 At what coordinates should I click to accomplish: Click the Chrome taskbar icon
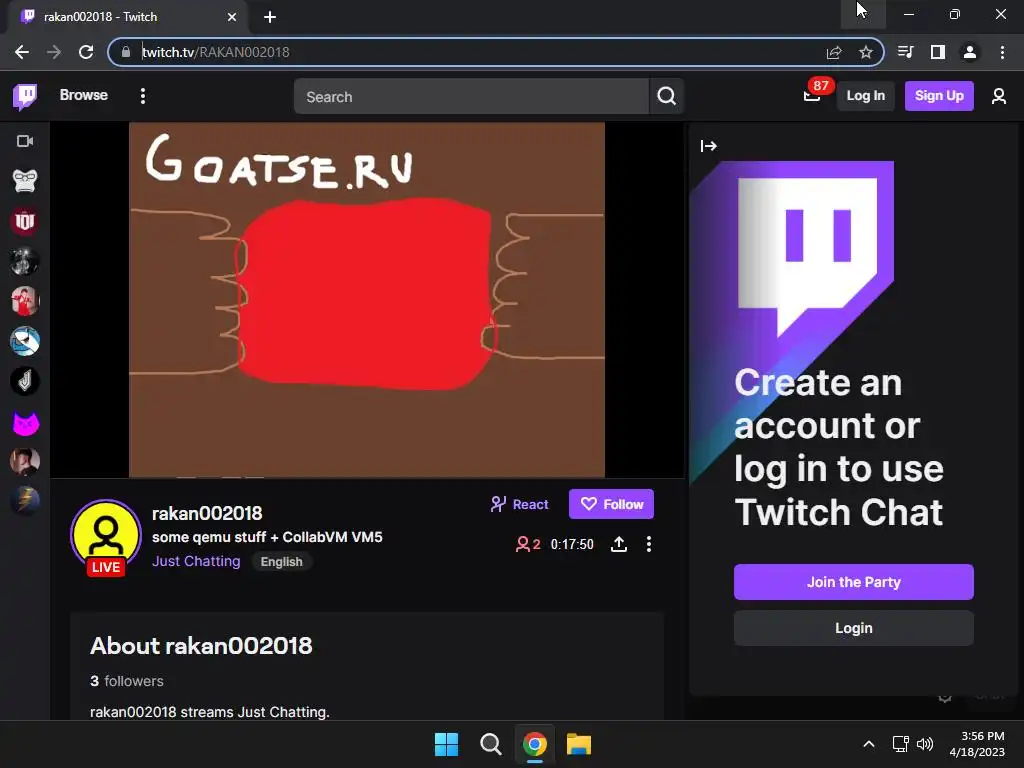(535, 744)
